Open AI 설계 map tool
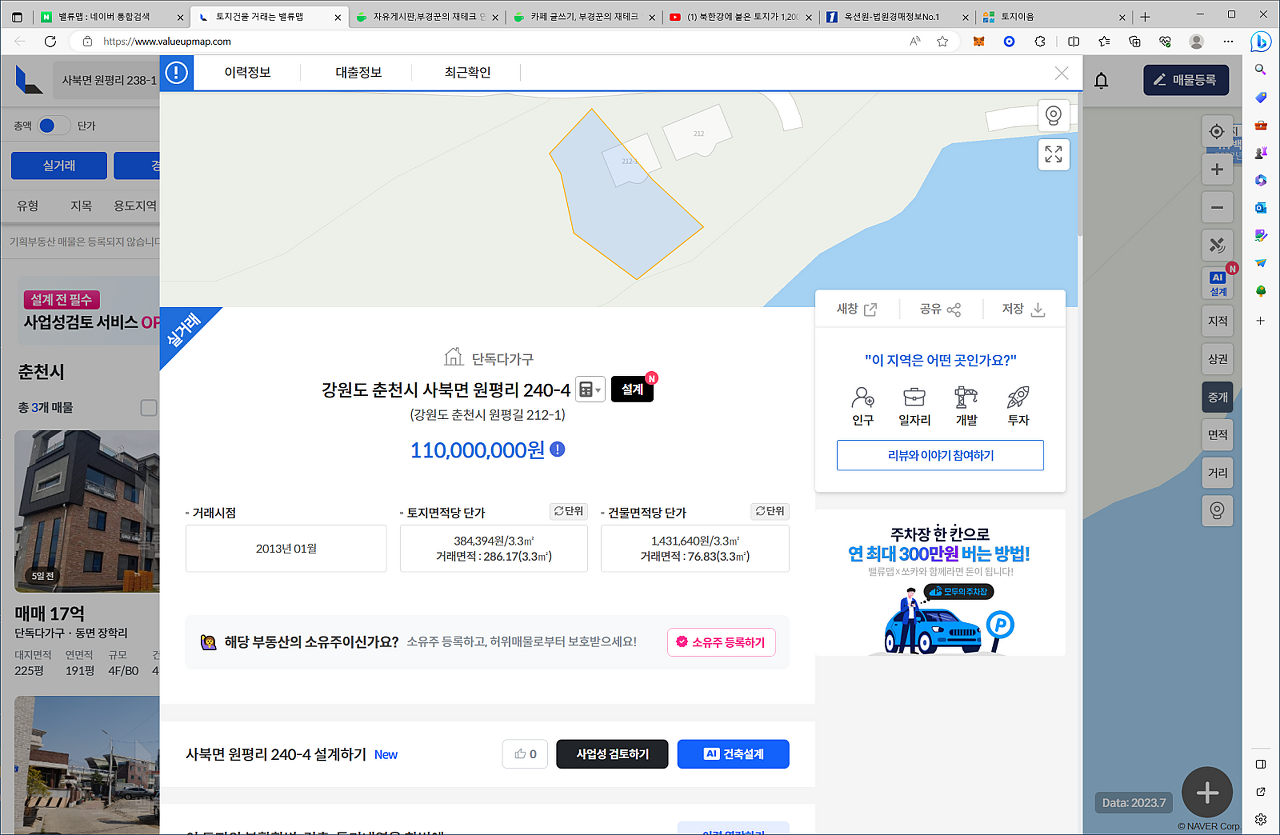 click(x=1217, y=284)
